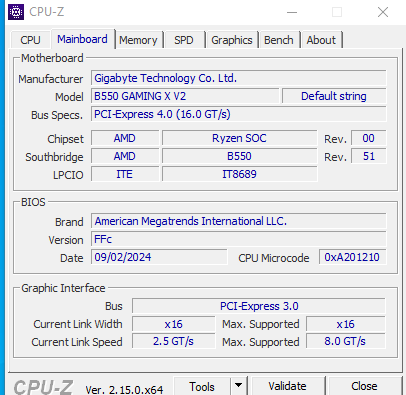Select BIOS brand American Megatrends International LLC.
406x395 pixels.
(x=239, y=221)
